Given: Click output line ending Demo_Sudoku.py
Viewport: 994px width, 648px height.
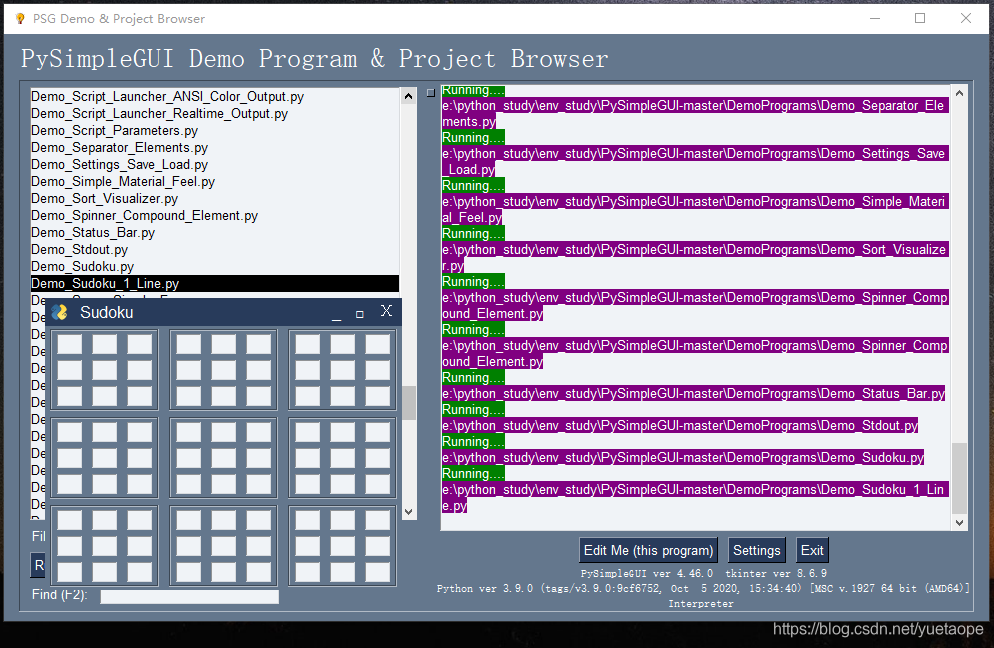Looking at the screenshot, I should (683, 458).
